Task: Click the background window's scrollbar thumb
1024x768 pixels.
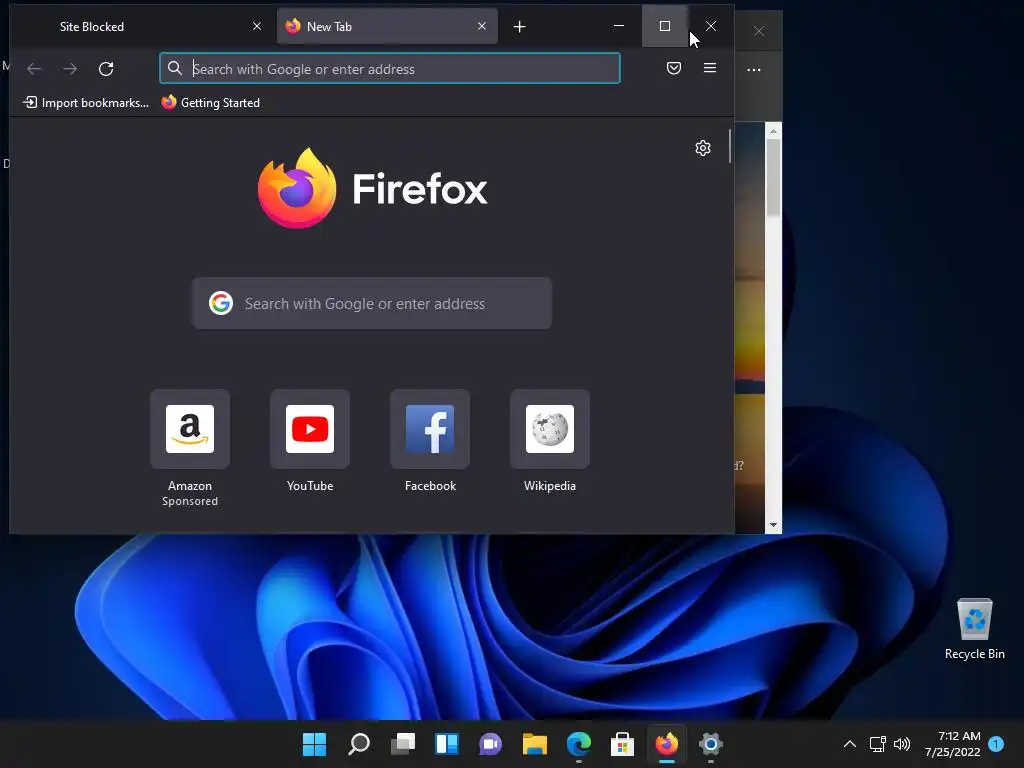Action: pyautogui.click(x=773, y=177)
